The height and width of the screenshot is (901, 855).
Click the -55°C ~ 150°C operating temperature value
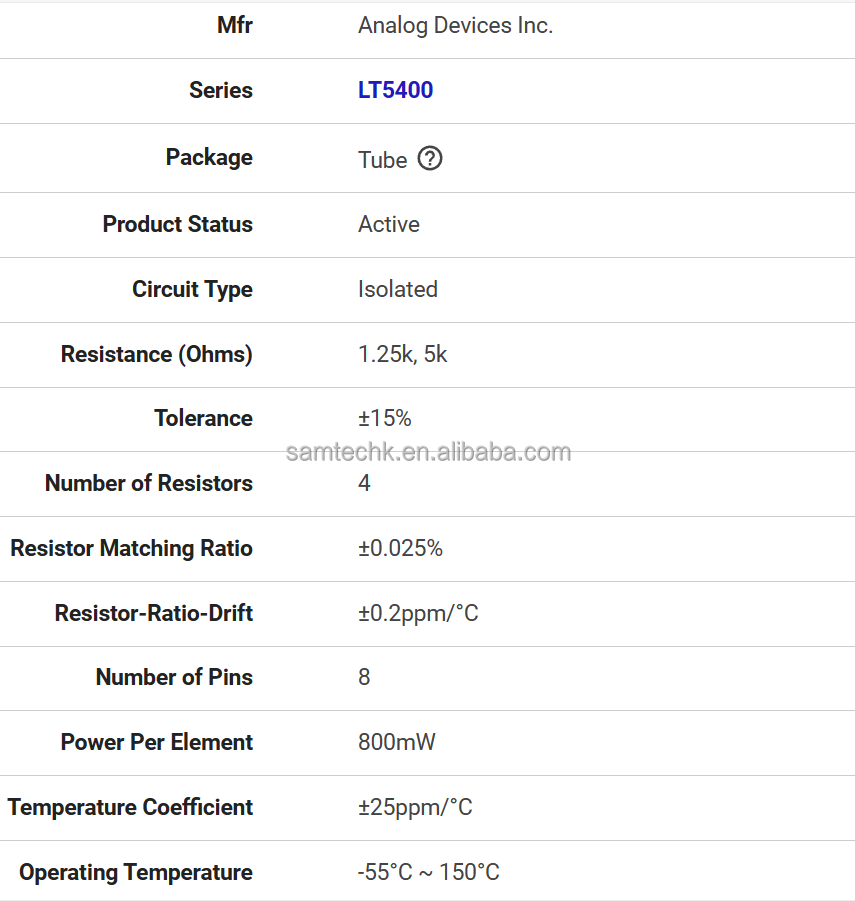(428, 872)
